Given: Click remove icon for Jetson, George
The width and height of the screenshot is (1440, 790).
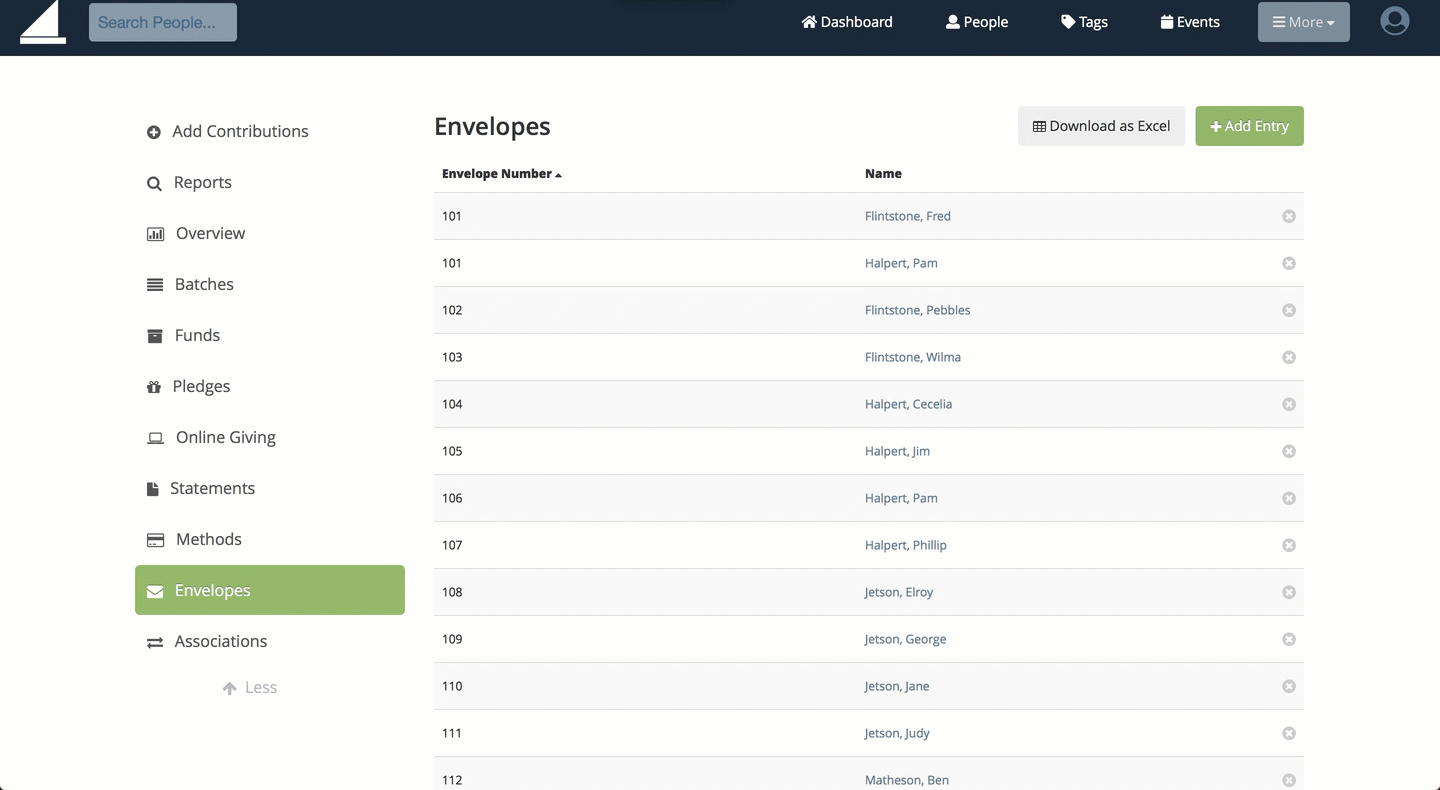Looking at the screenshot, I should tap(1288, 639).
